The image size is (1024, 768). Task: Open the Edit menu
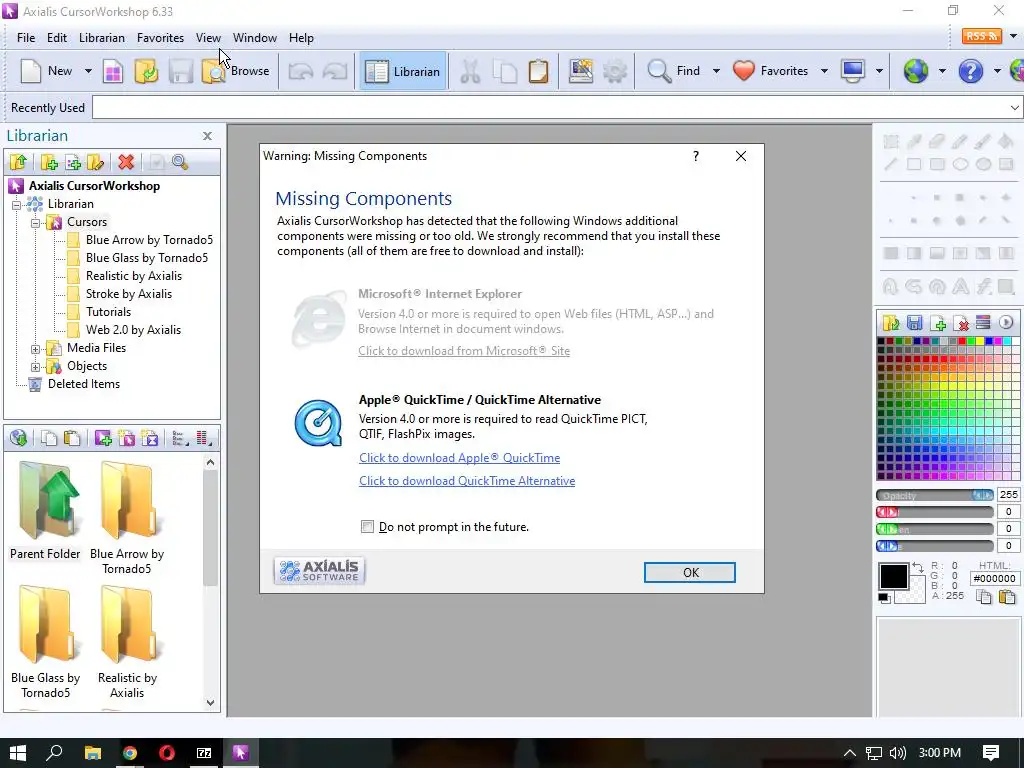point(57,38)
